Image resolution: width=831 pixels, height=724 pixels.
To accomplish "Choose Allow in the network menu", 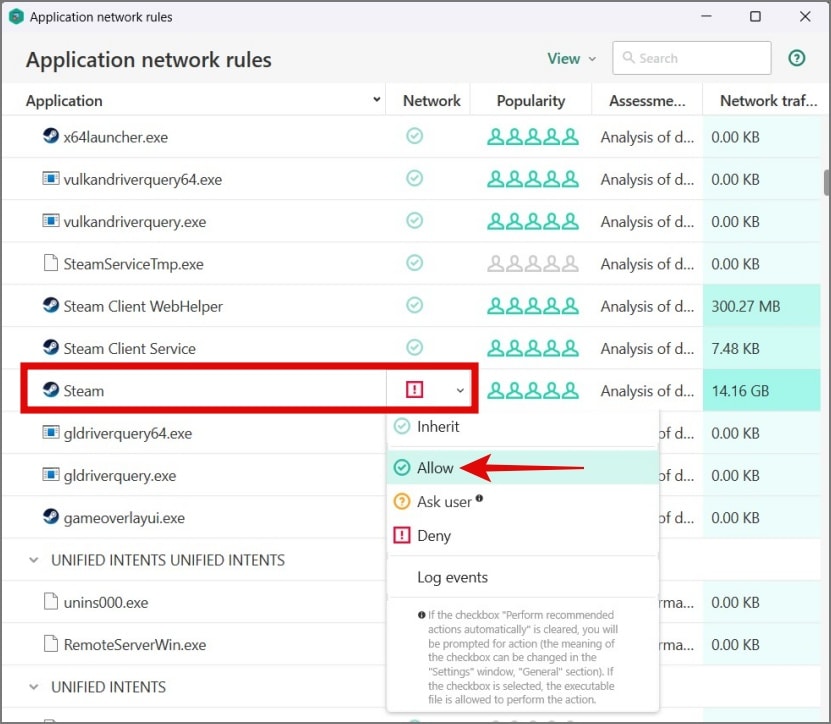I will (523, 467).
